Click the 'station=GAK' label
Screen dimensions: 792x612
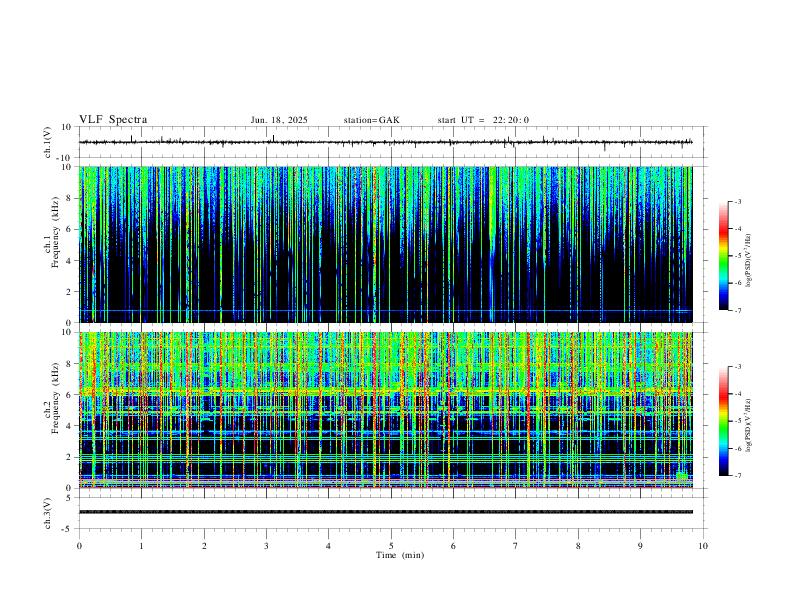click(371, 120)
